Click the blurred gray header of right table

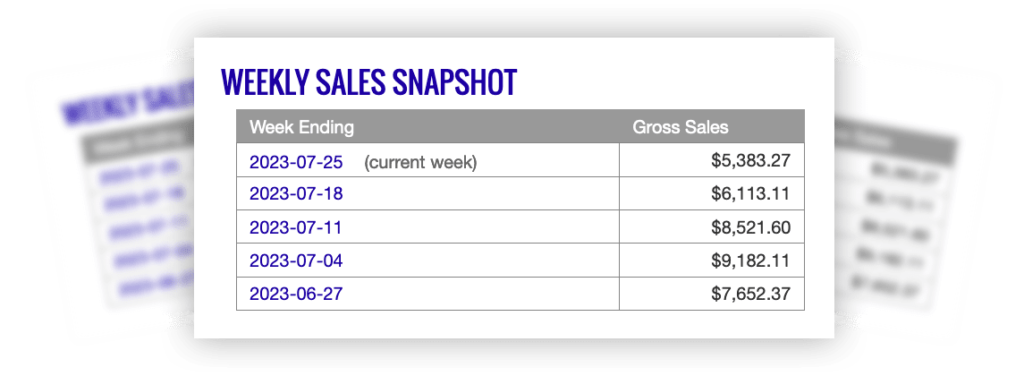(895, 138)
